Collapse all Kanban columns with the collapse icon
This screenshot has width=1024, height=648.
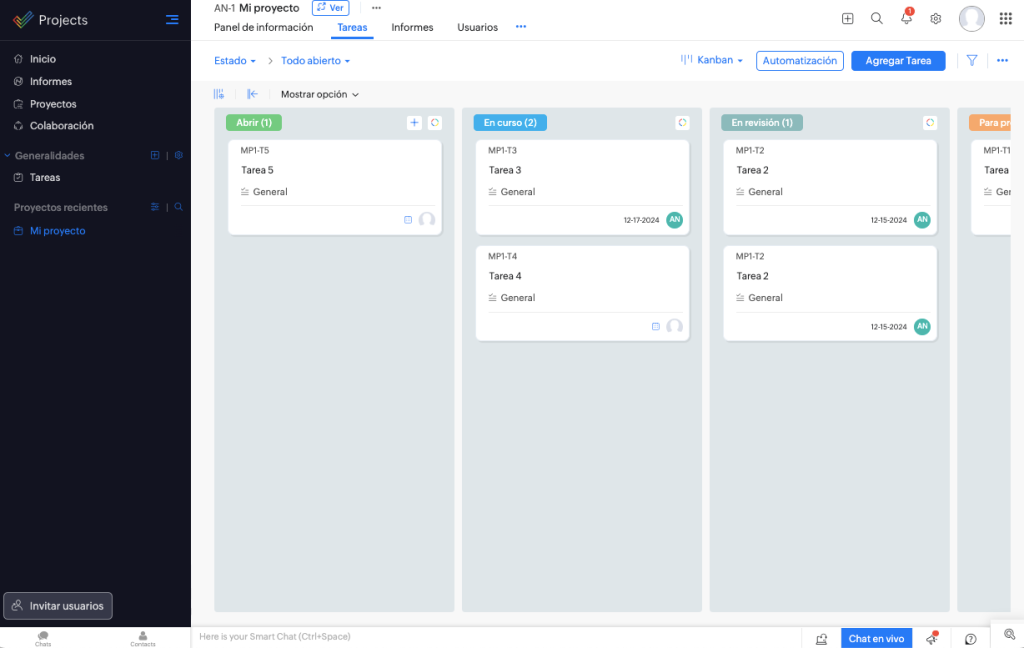pyautogui.click(x=252, y=93)
